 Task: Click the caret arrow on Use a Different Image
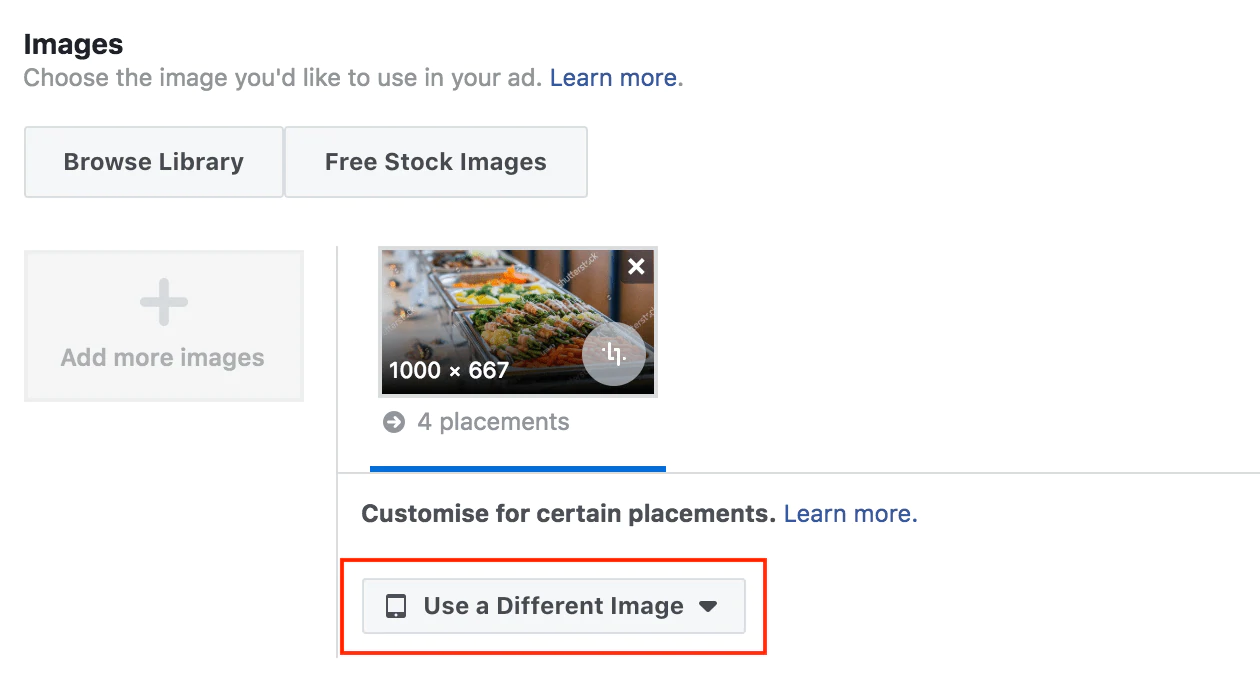point(708,606)
